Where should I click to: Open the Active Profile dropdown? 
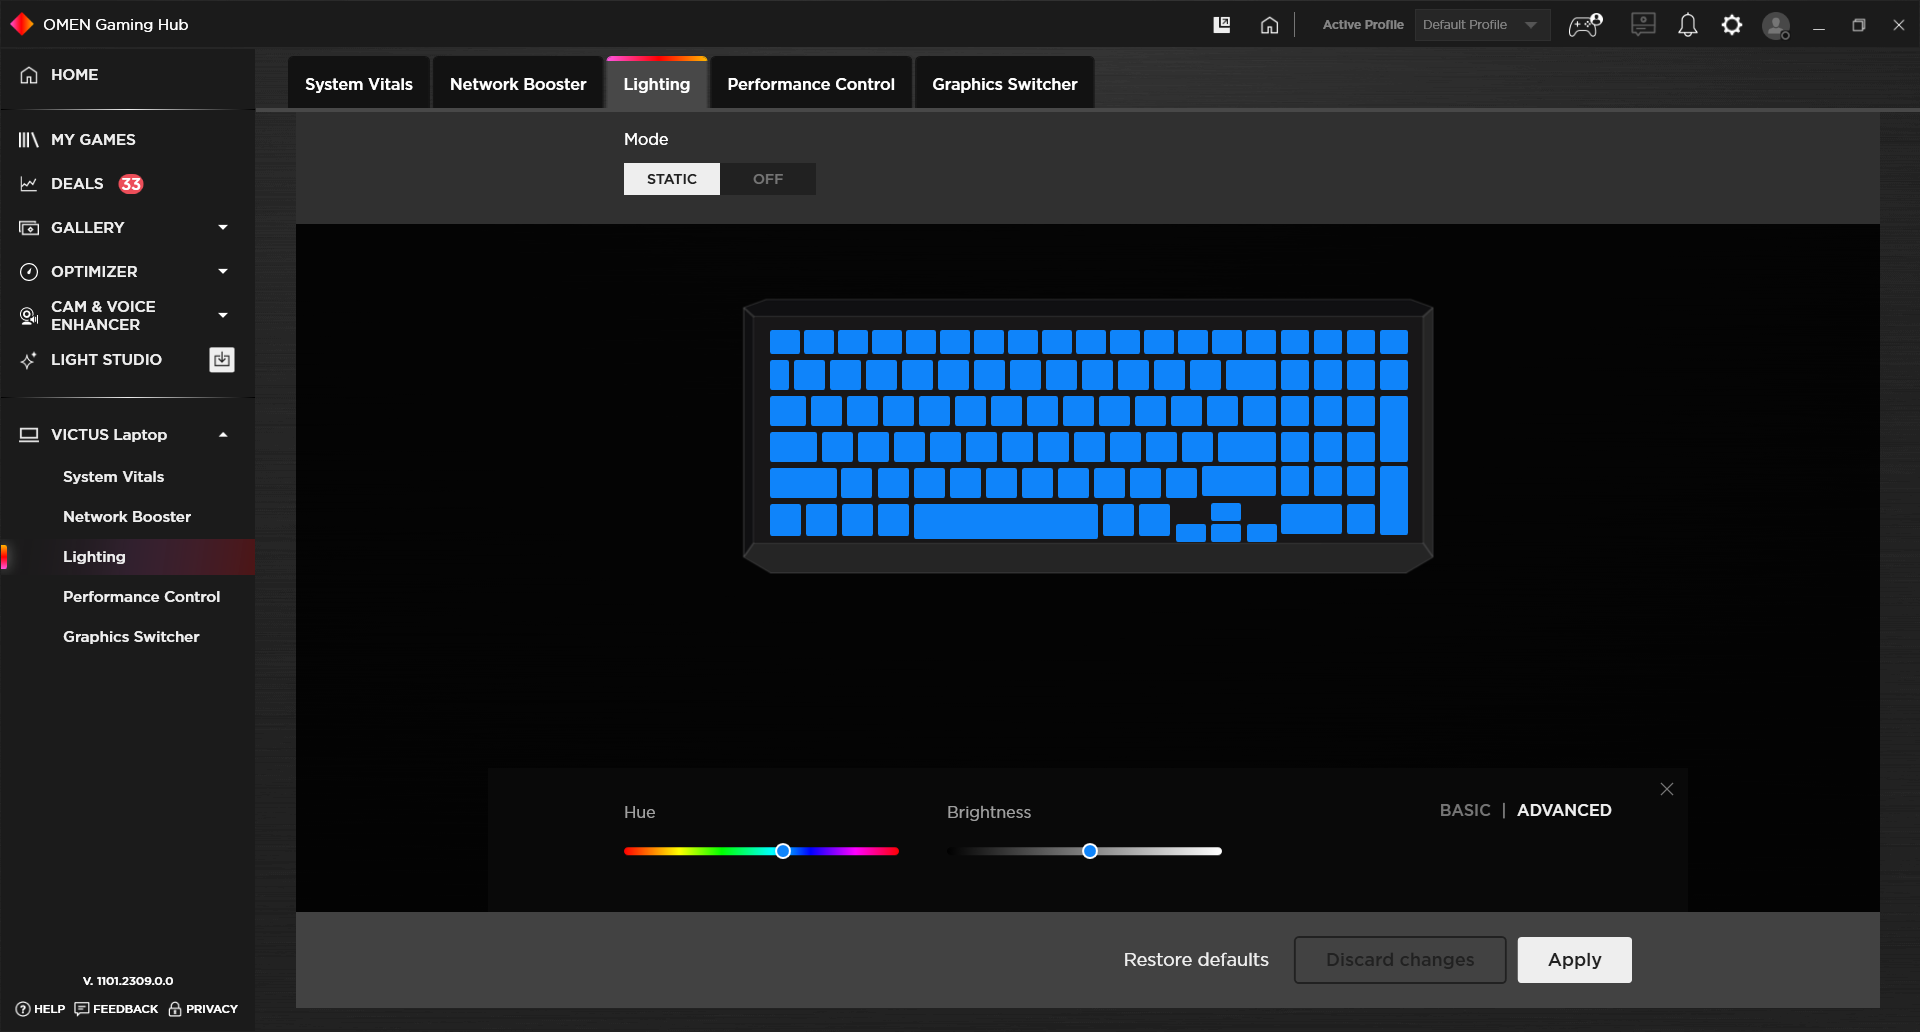pos(1481,25)
